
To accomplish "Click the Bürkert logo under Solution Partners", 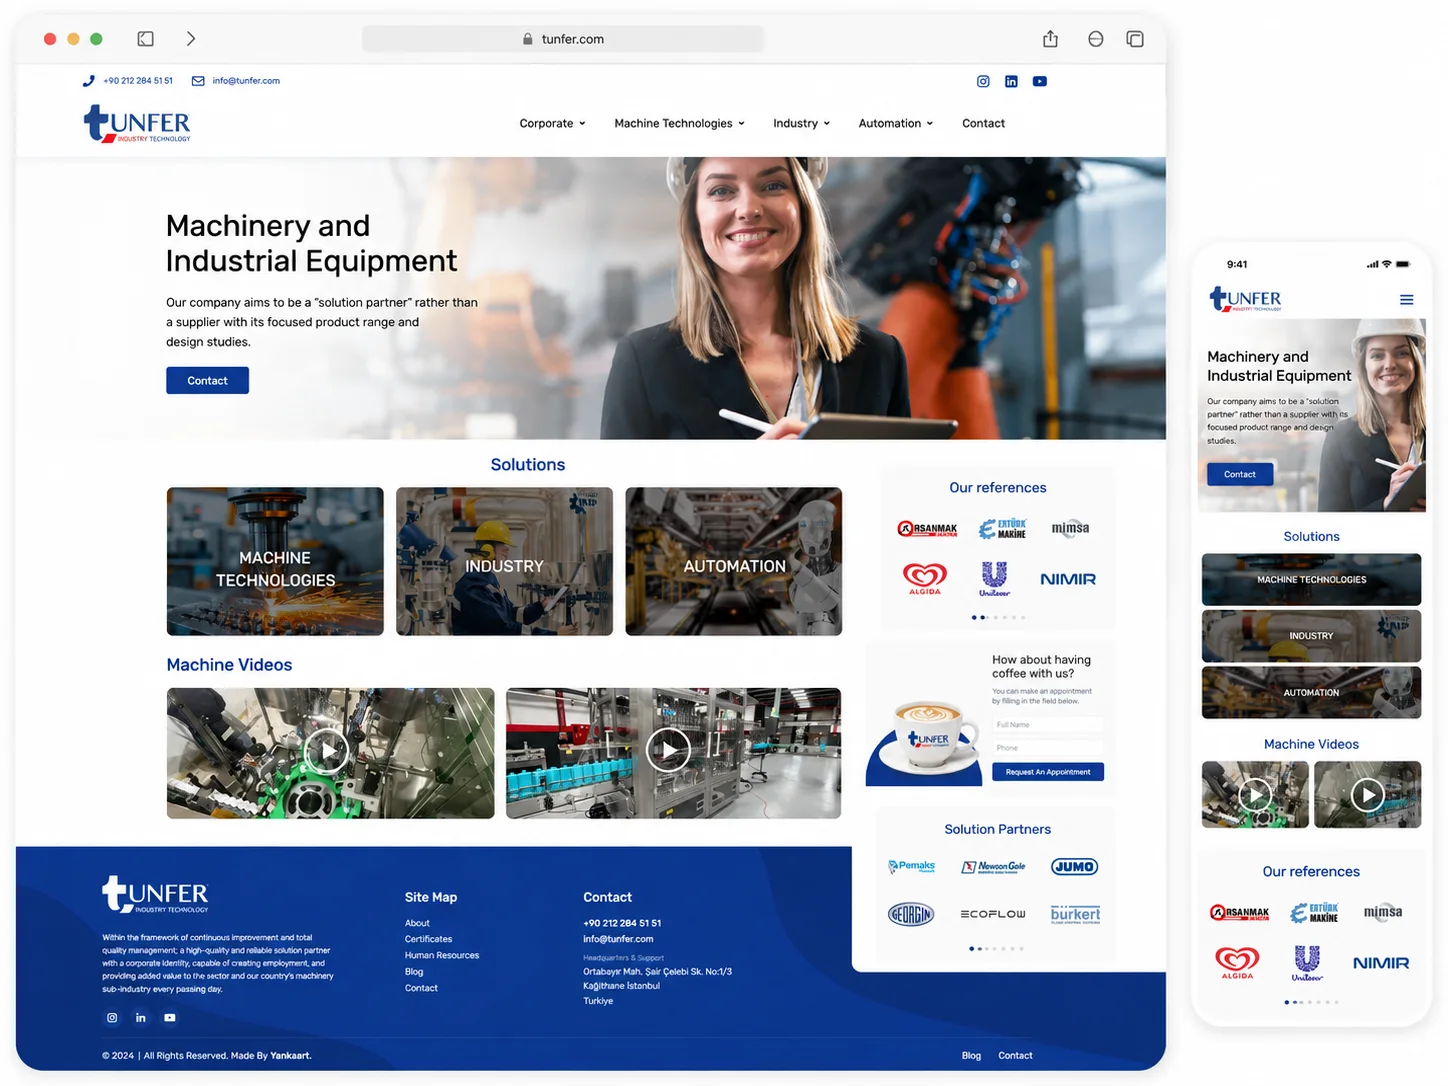I will (1075, 914).
